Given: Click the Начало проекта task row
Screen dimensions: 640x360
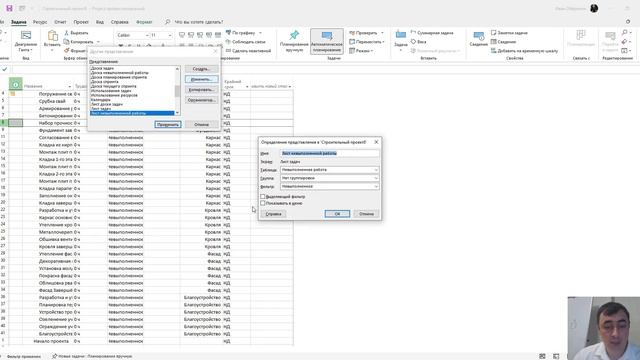Looking at the screenshot, I should click(52, 341).
